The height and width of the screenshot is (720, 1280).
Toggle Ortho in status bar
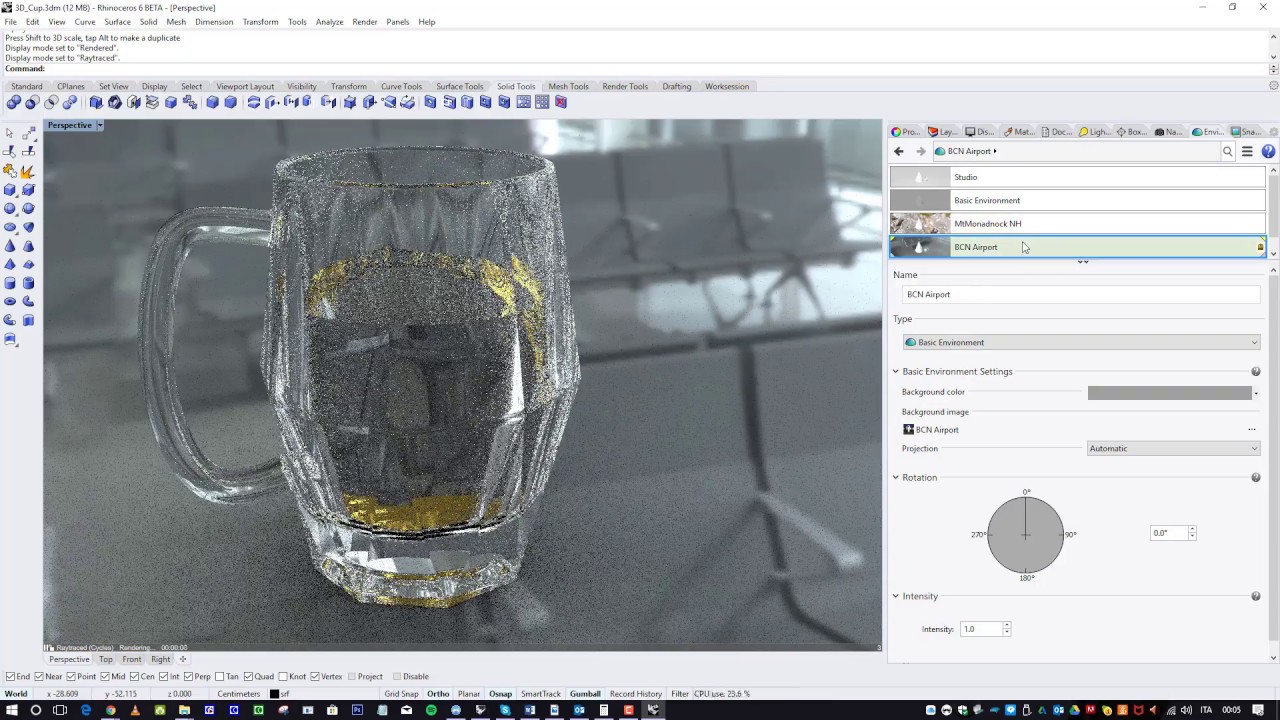tap(438, 694)
